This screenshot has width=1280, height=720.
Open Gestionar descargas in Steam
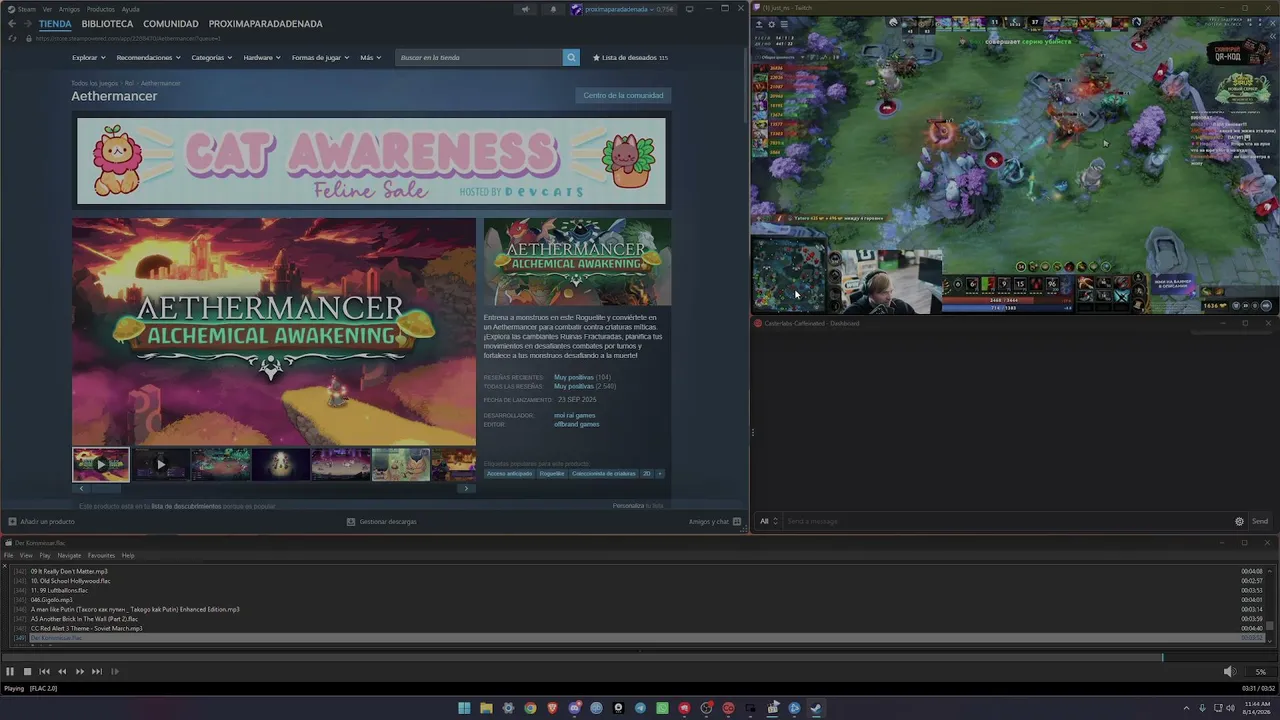tap(382, 521)
